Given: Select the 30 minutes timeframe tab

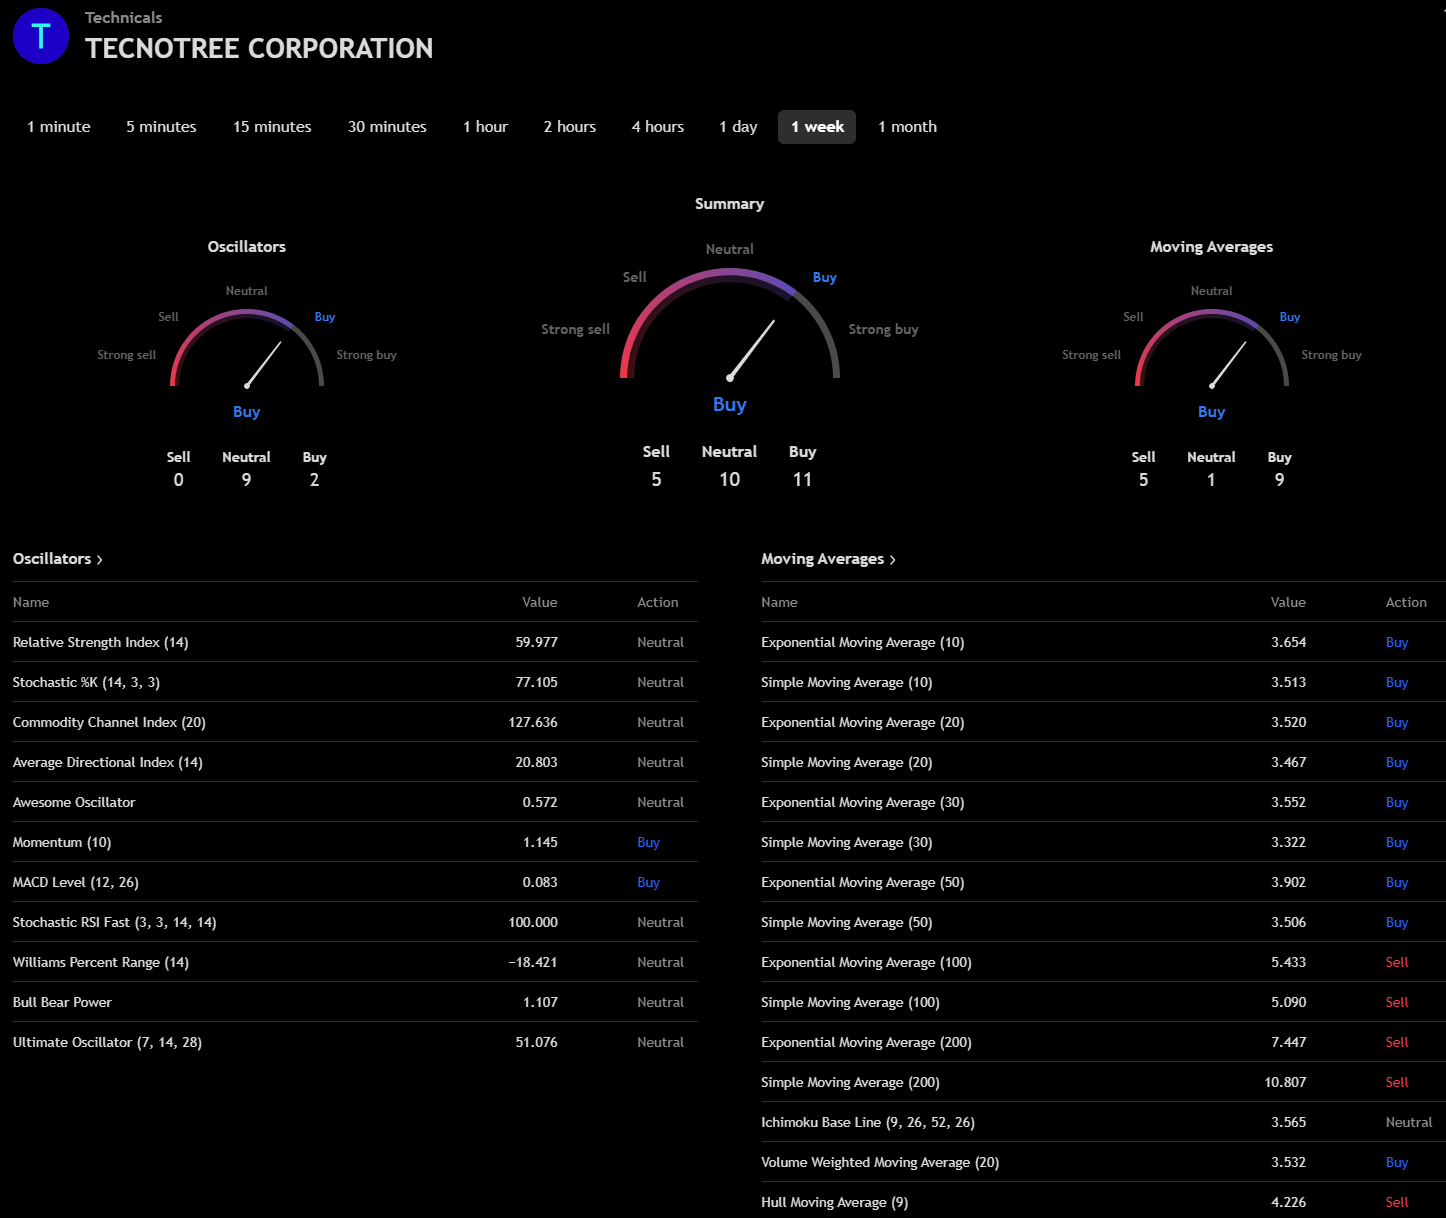Looking at the screenshot, I should point(387,127).
